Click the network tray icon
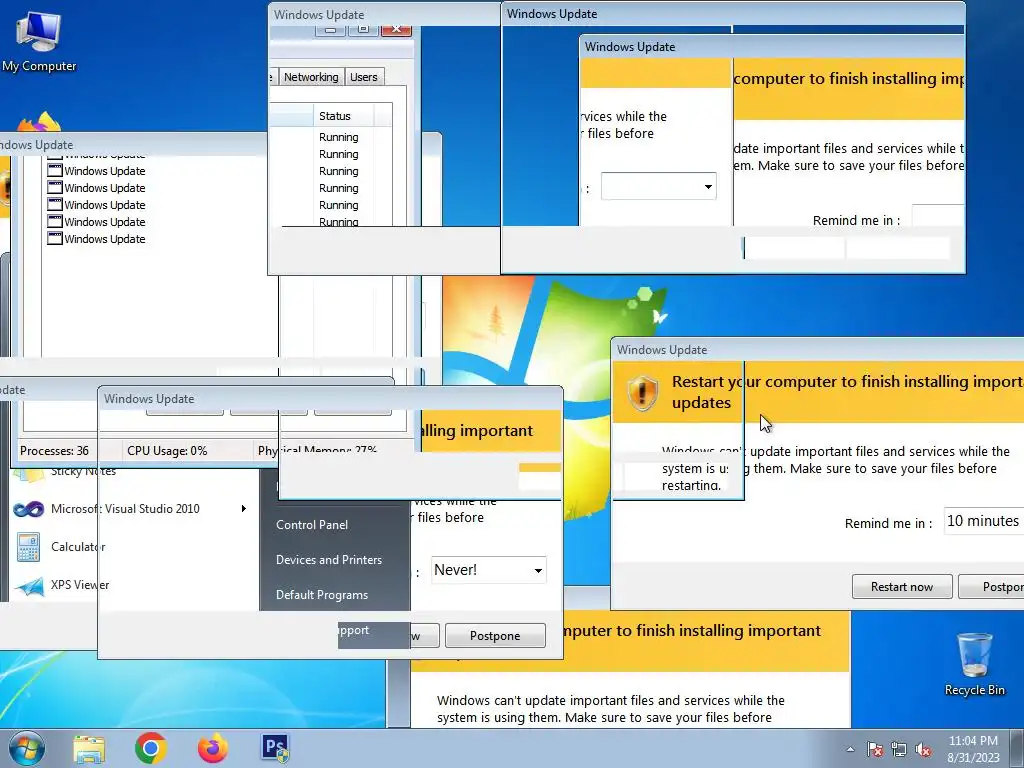The width and height of the screenshot is (1024, 768). click(x=899, y=749)
